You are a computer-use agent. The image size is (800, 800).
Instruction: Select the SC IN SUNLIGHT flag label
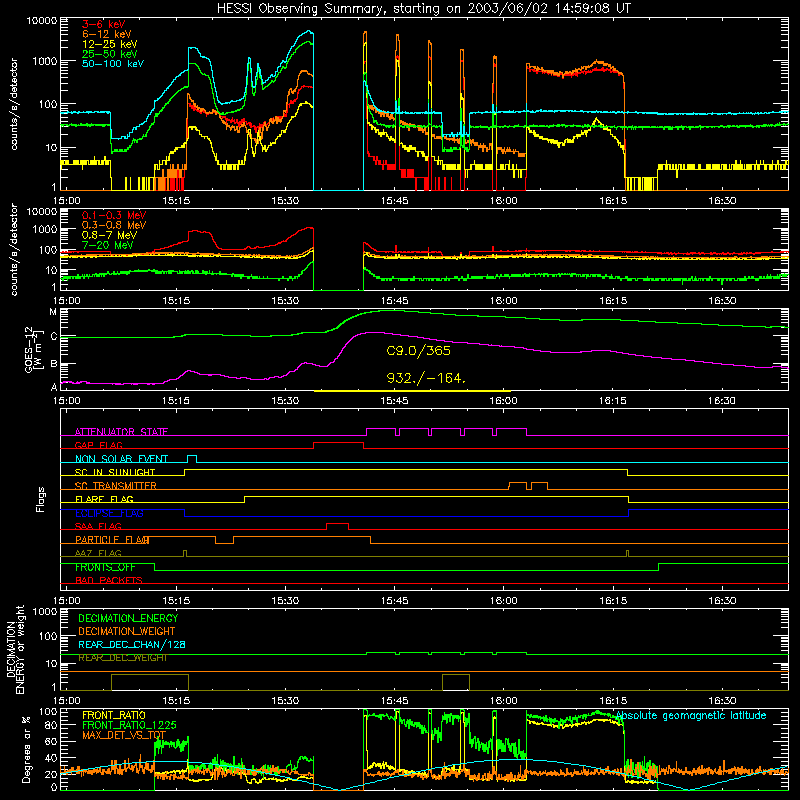(115, 472)
